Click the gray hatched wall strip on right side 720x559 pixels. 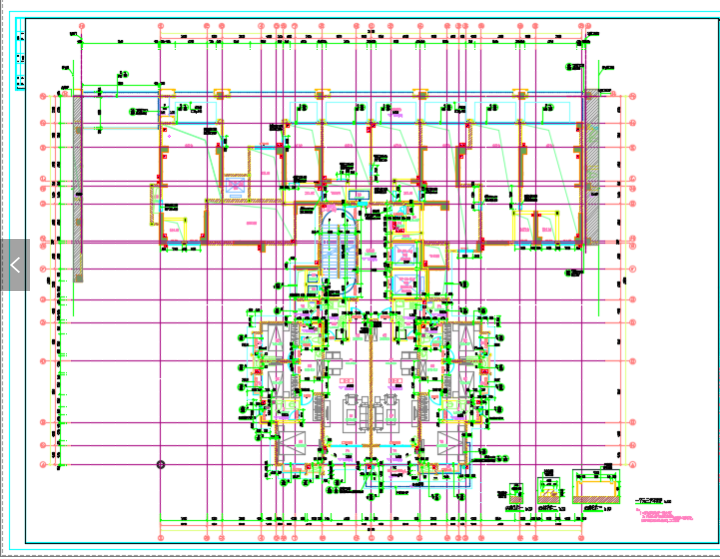[x=592, y=167]
